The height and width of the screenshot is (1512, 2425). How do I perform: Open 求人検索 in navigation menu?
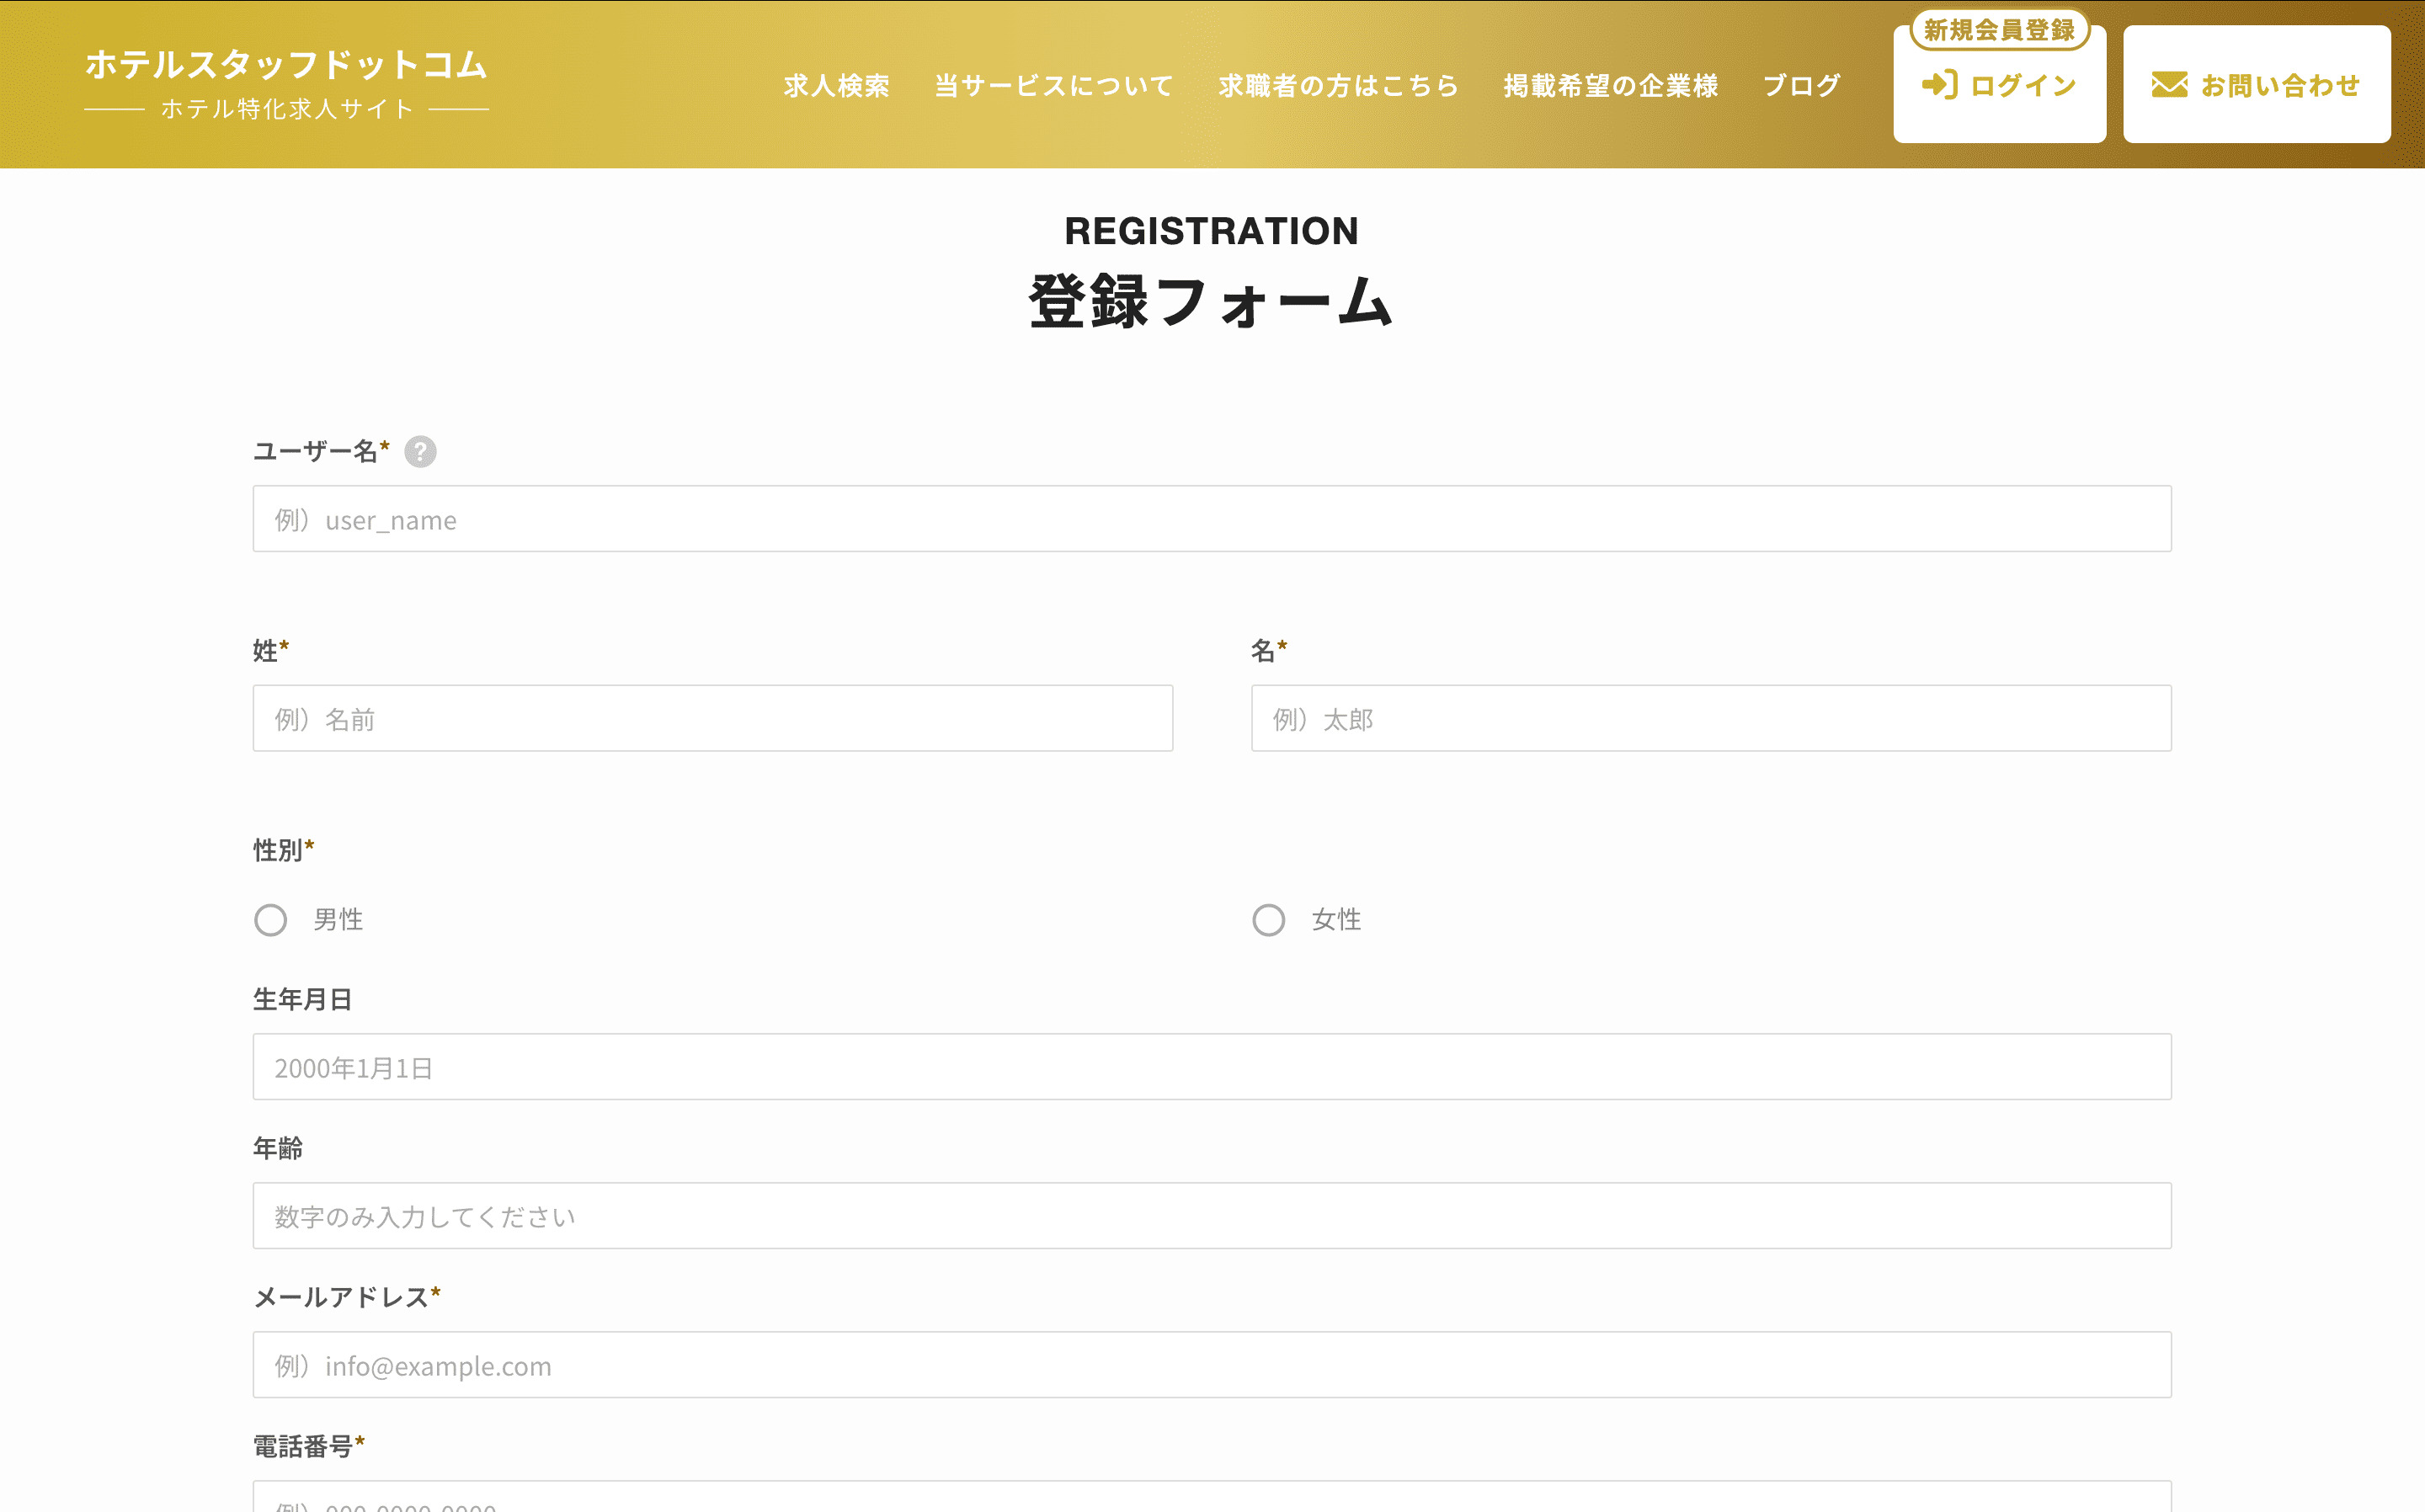836,86
